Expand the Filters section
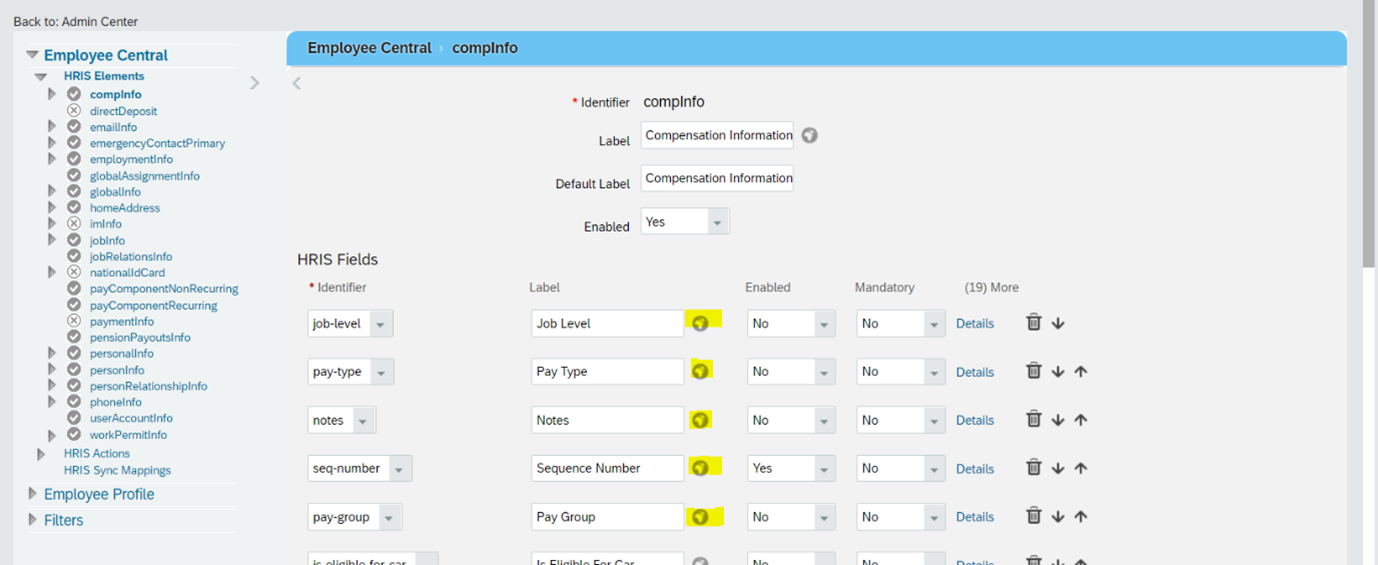The height and width of the screenshot is (565, 1378). 33,520
